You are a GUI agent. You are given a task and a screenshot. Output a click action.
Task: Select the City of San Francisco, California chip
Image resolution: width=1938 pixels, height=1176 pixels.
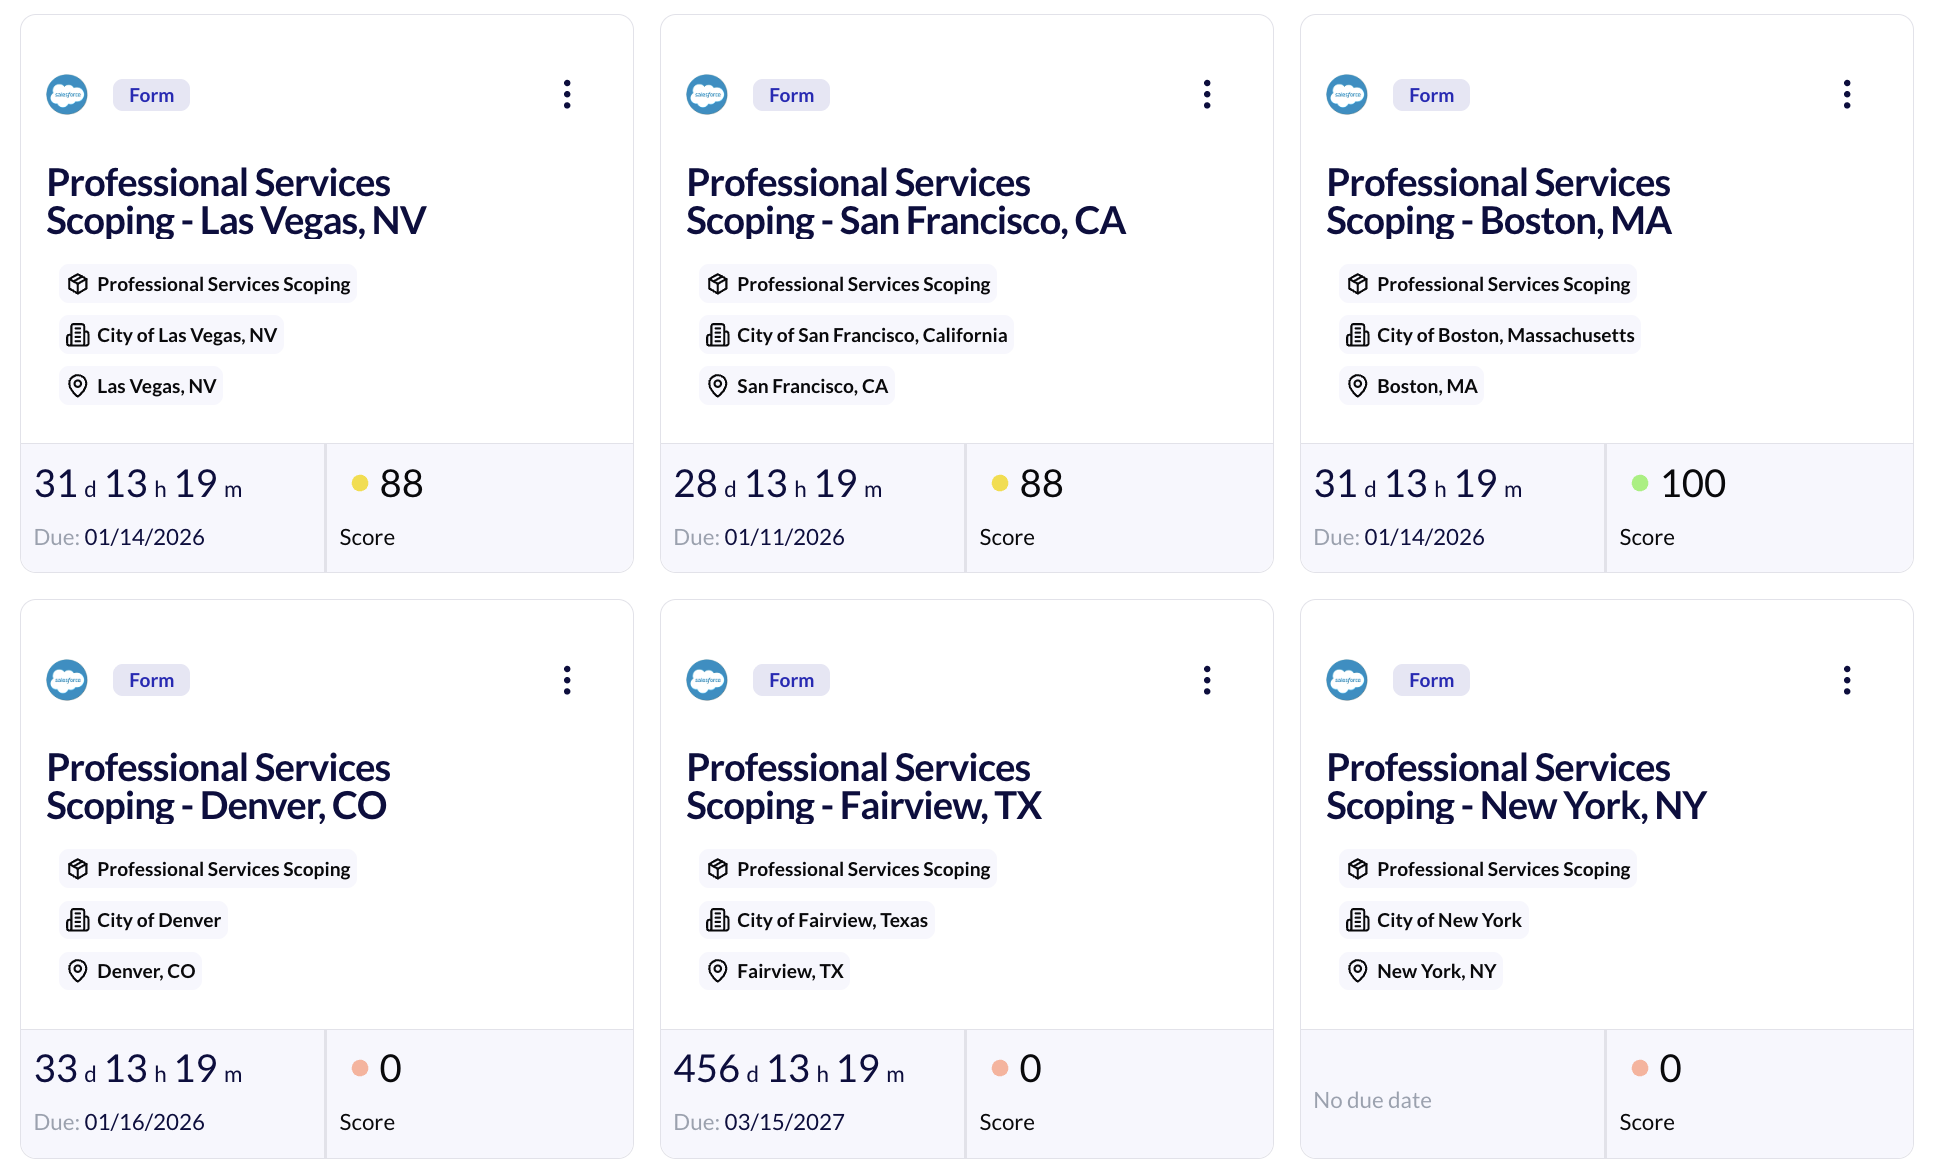[x=857, y=335]
